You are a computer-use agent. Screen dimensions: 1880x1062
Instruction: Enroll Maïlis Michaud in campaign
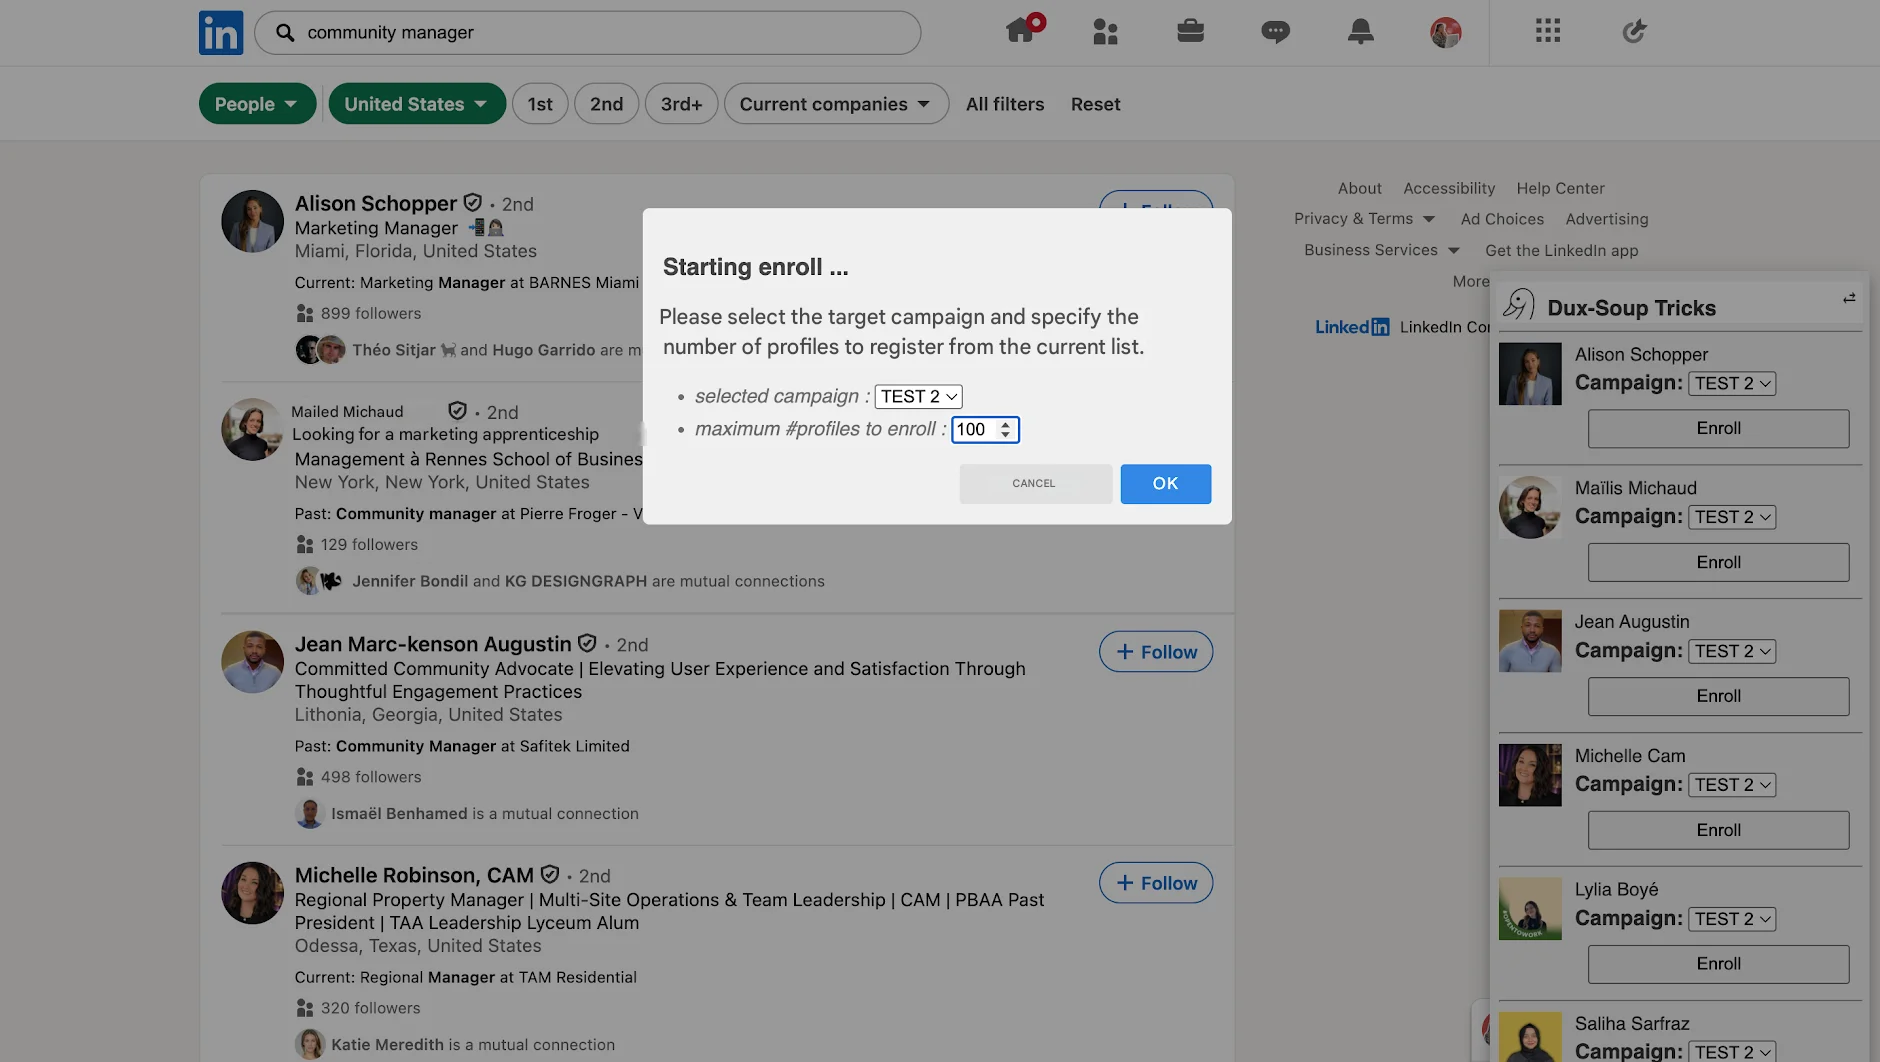(1718, 562)
